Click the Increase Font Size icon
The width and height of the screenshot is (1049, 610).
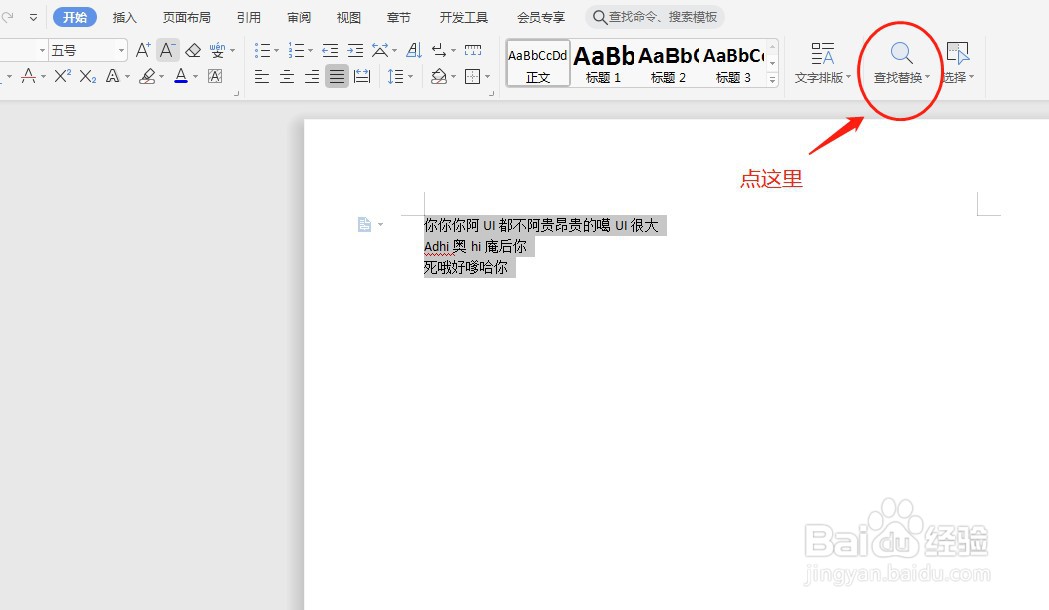coord(143,50)
